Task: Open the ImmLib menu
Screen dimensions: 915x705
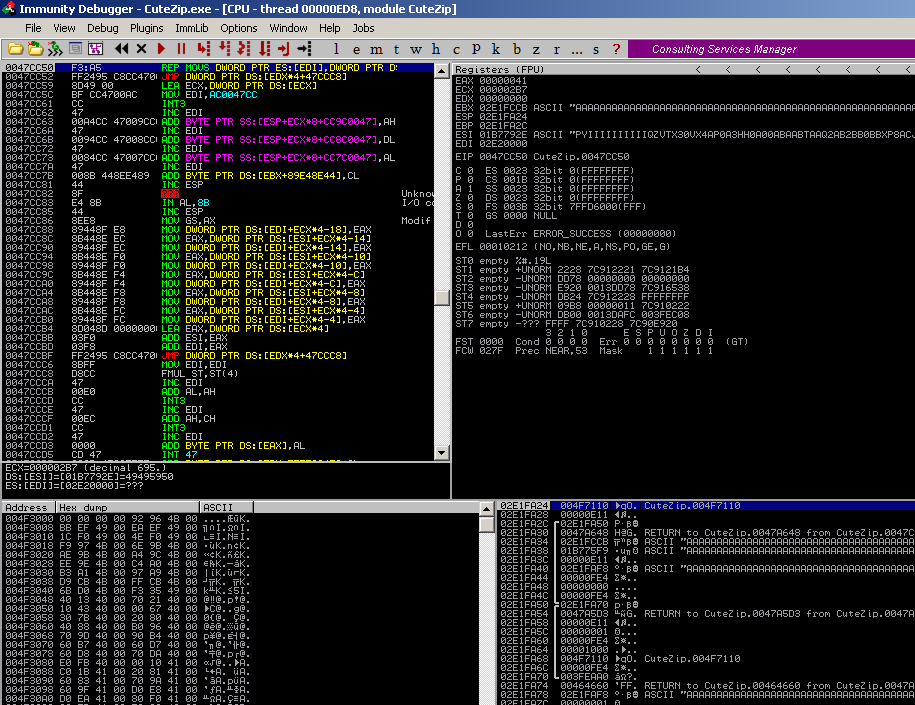Action: (x=191, y=28)
